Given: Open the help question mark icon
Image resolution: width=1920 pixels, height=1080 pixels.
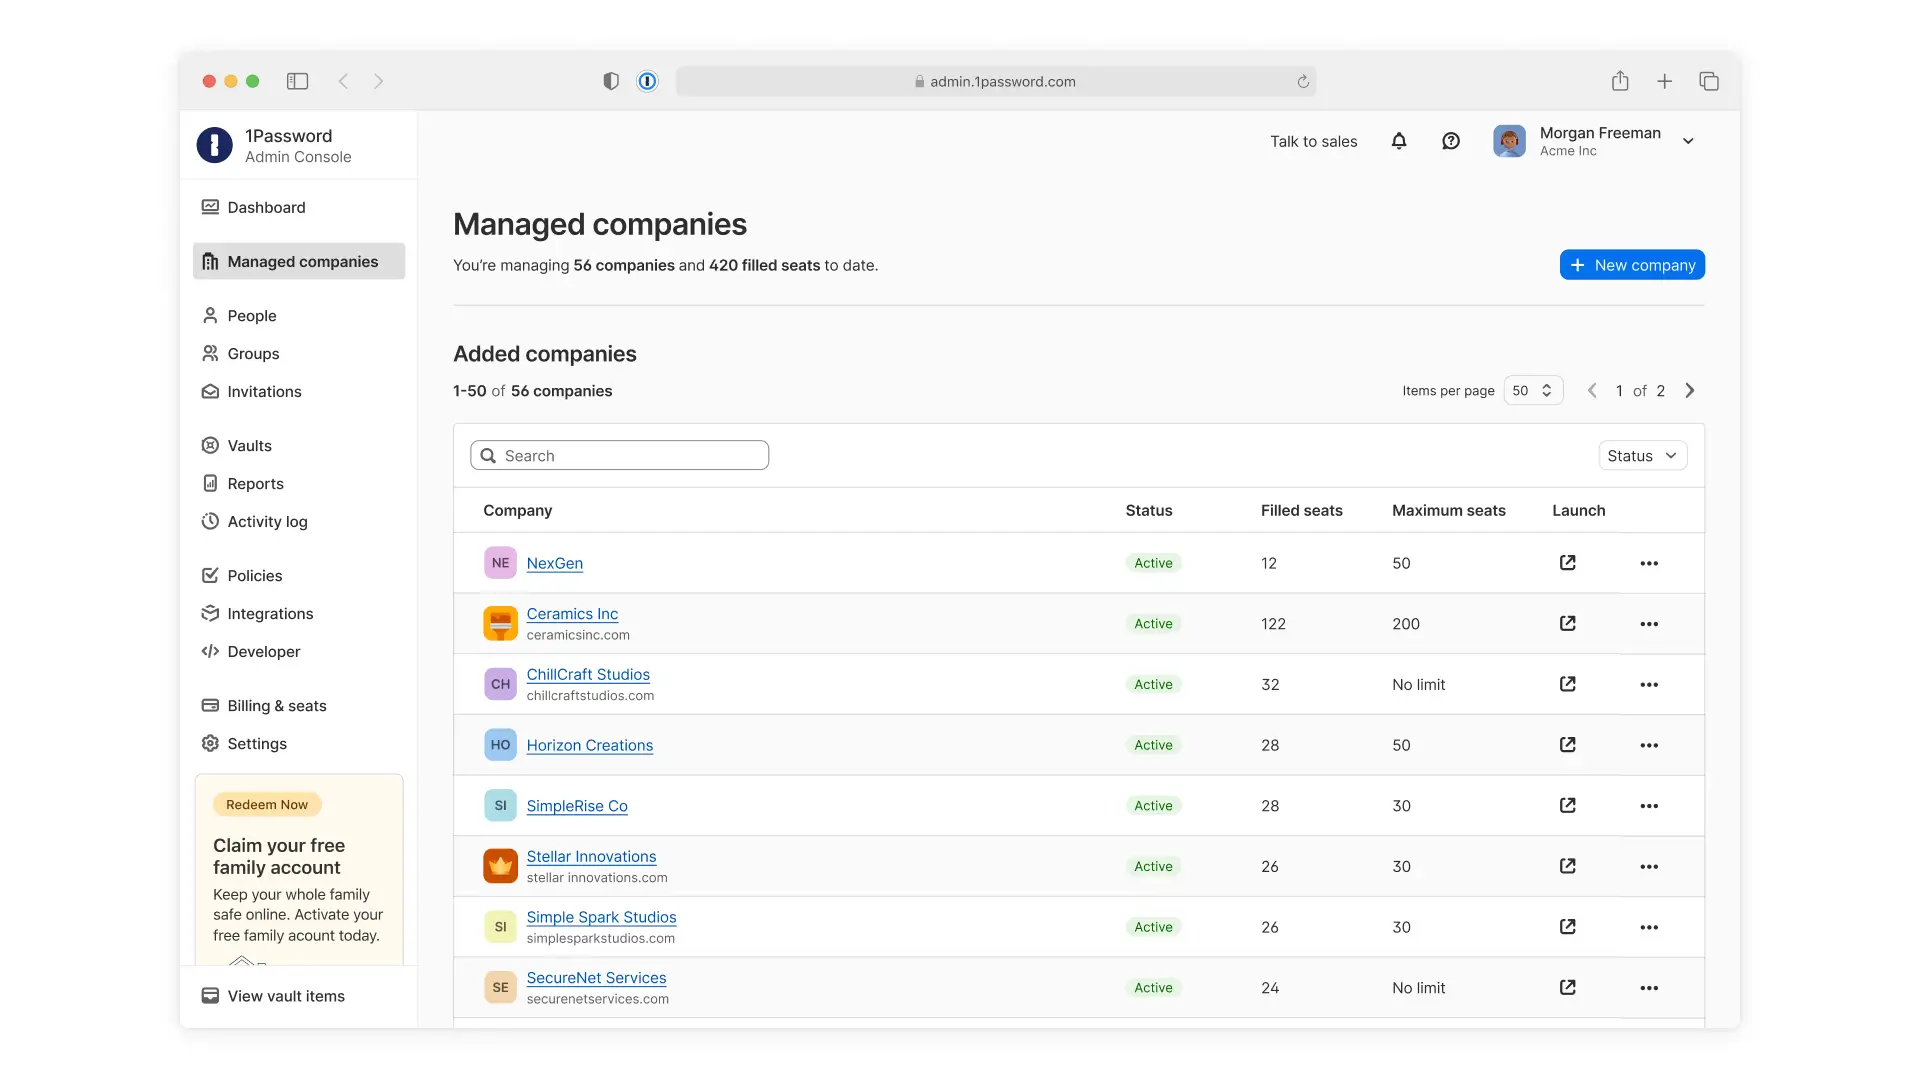Looking at the screenshot, I should 1451,141.
